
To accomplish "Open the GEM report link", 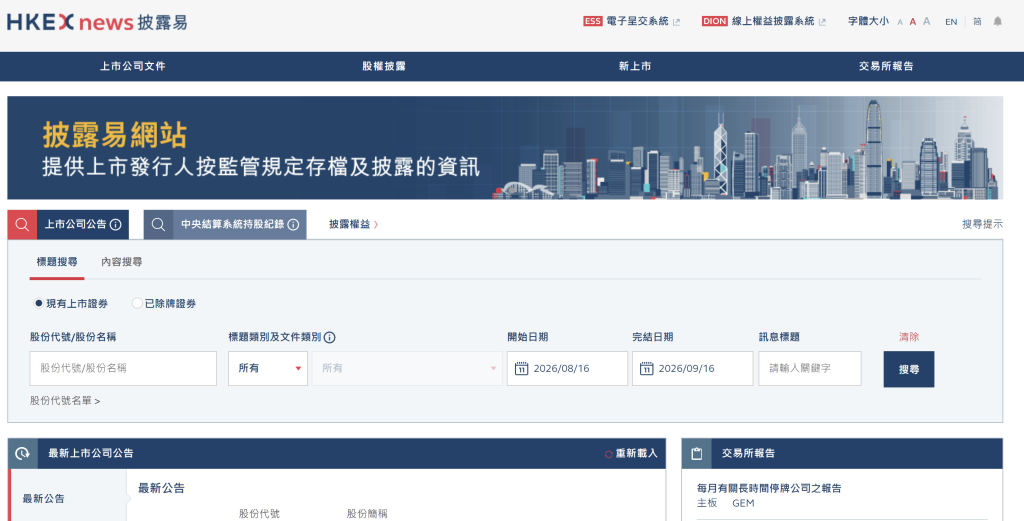I will (743, 503).
